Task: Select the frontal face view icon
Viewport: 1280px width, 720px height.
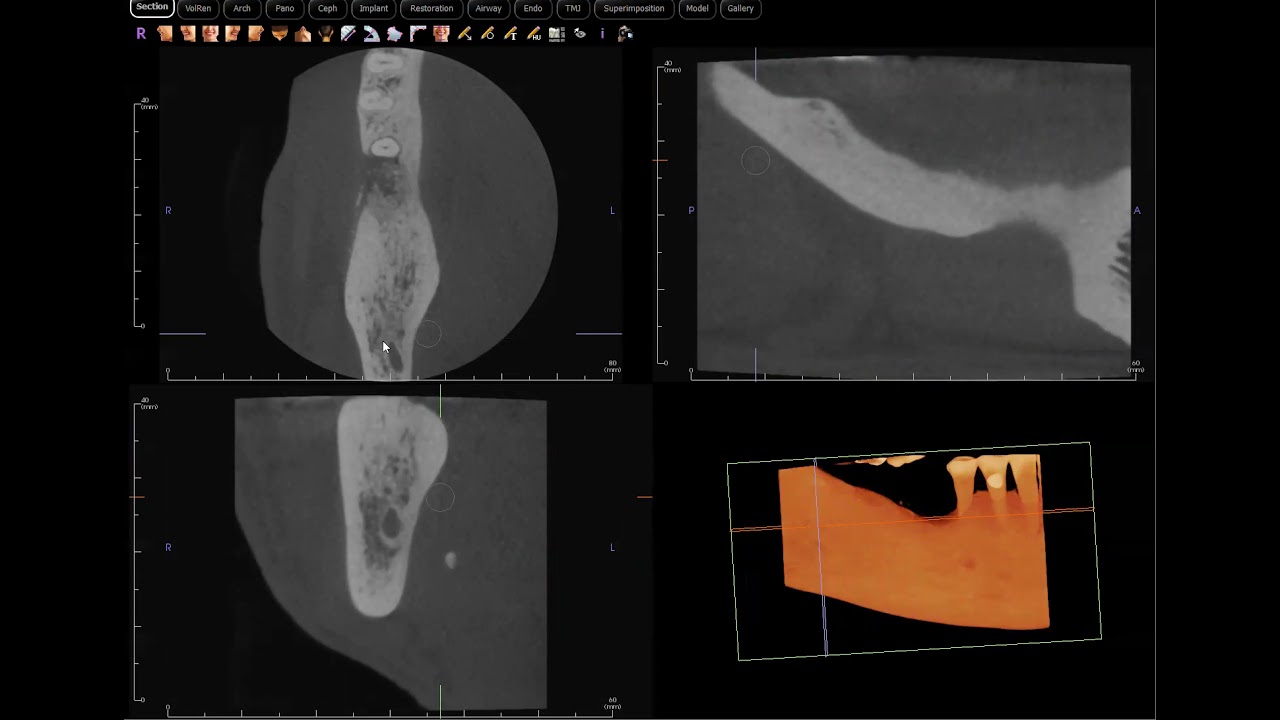Action: coord(210,33)
